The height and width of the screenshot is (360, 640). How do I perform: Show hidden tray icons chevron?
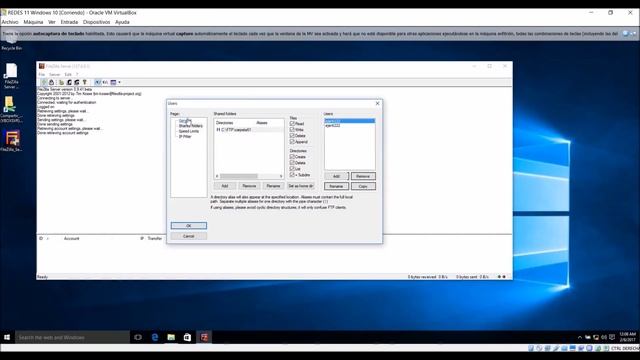coord(580,337)
